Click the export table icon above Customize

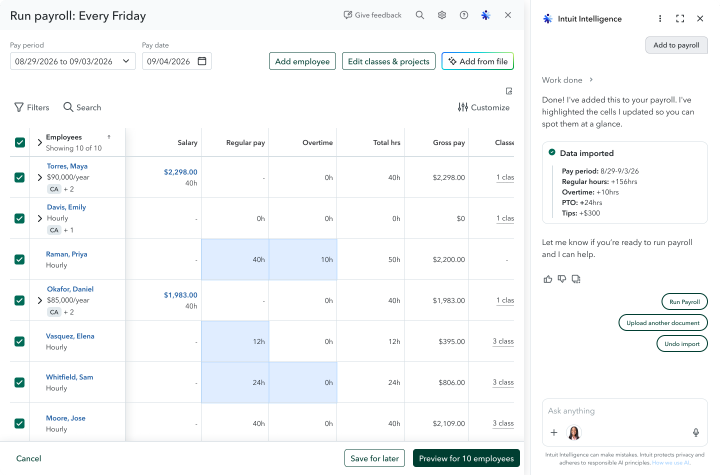click(509, 91)
